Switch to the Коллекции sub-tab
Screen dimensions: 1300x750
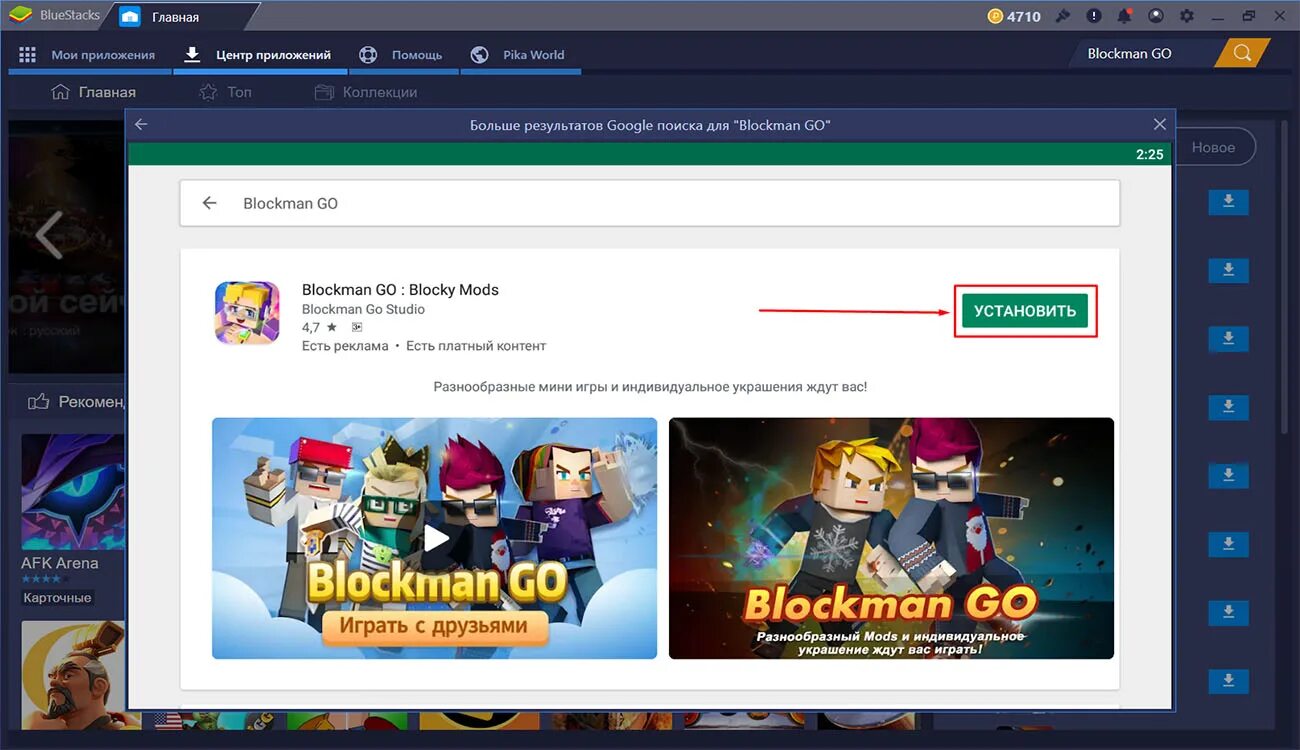point(366,92)
